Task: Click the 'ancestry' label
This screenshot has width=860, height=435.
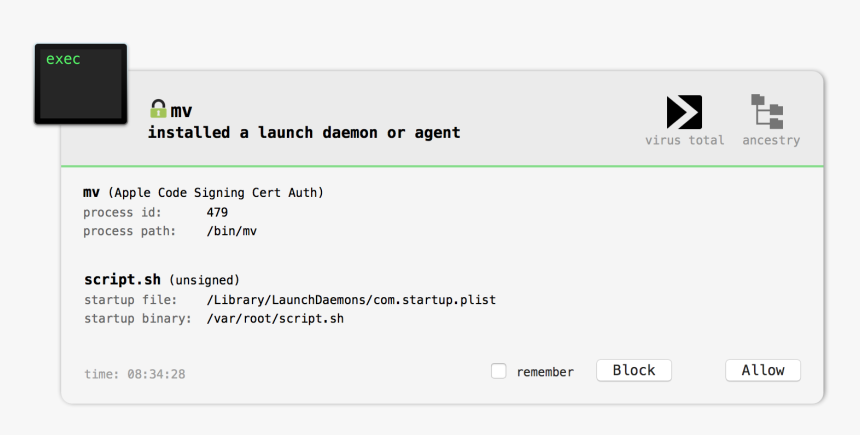Action: coord(771,140)
